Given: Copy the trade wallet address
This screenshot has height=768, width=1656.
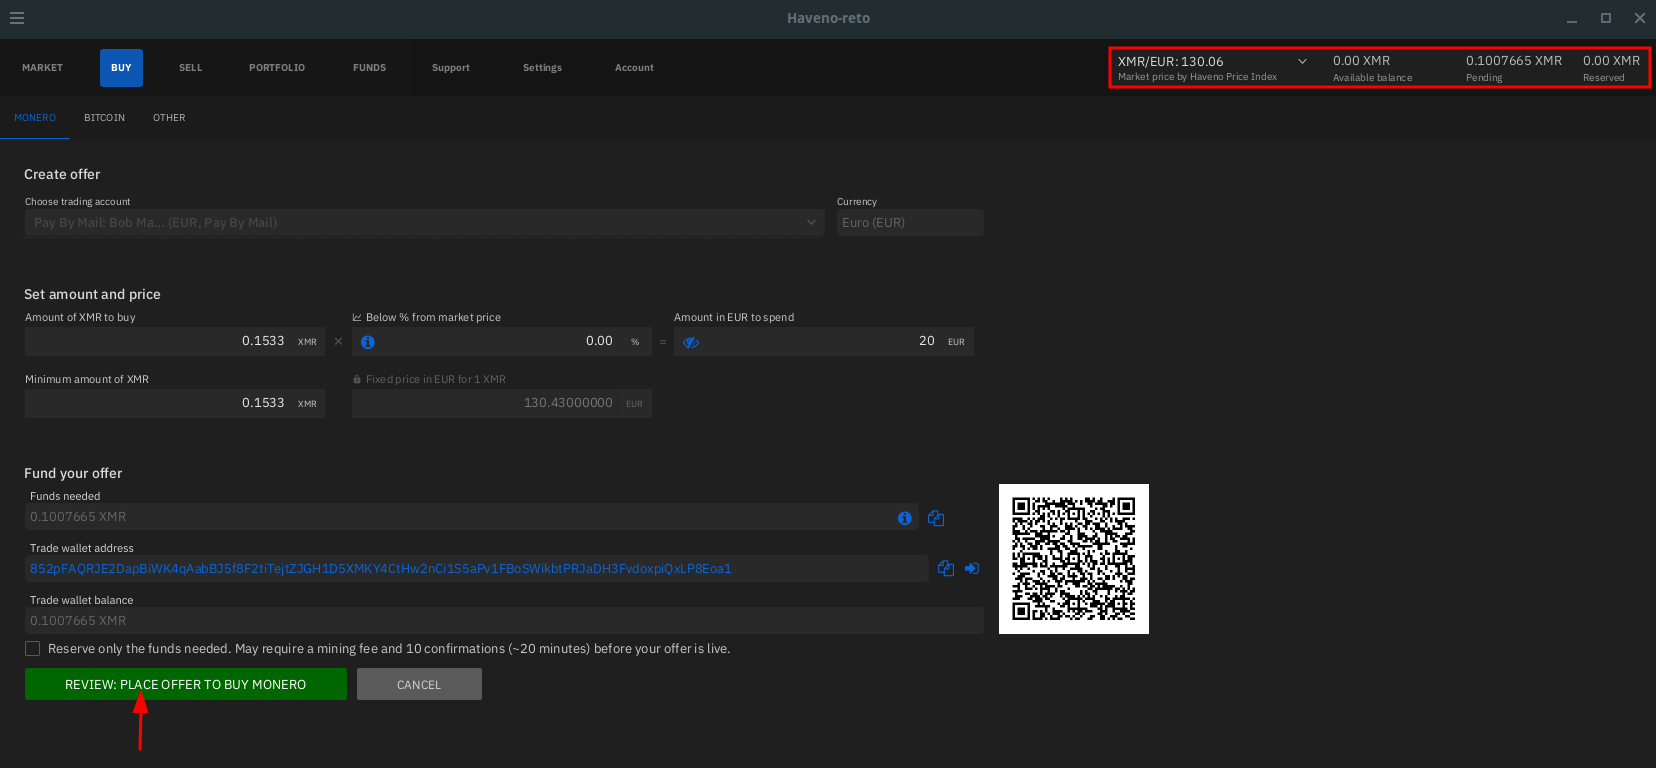Looking at the screenshot, I should coord(946,569).
